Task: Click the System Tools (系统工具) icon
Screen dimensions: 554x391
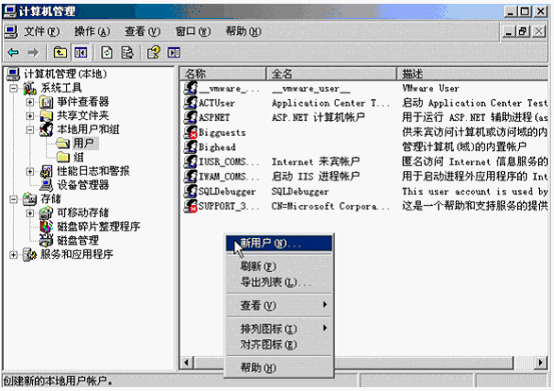Action: pyautogui.click(x=30, y=88)
